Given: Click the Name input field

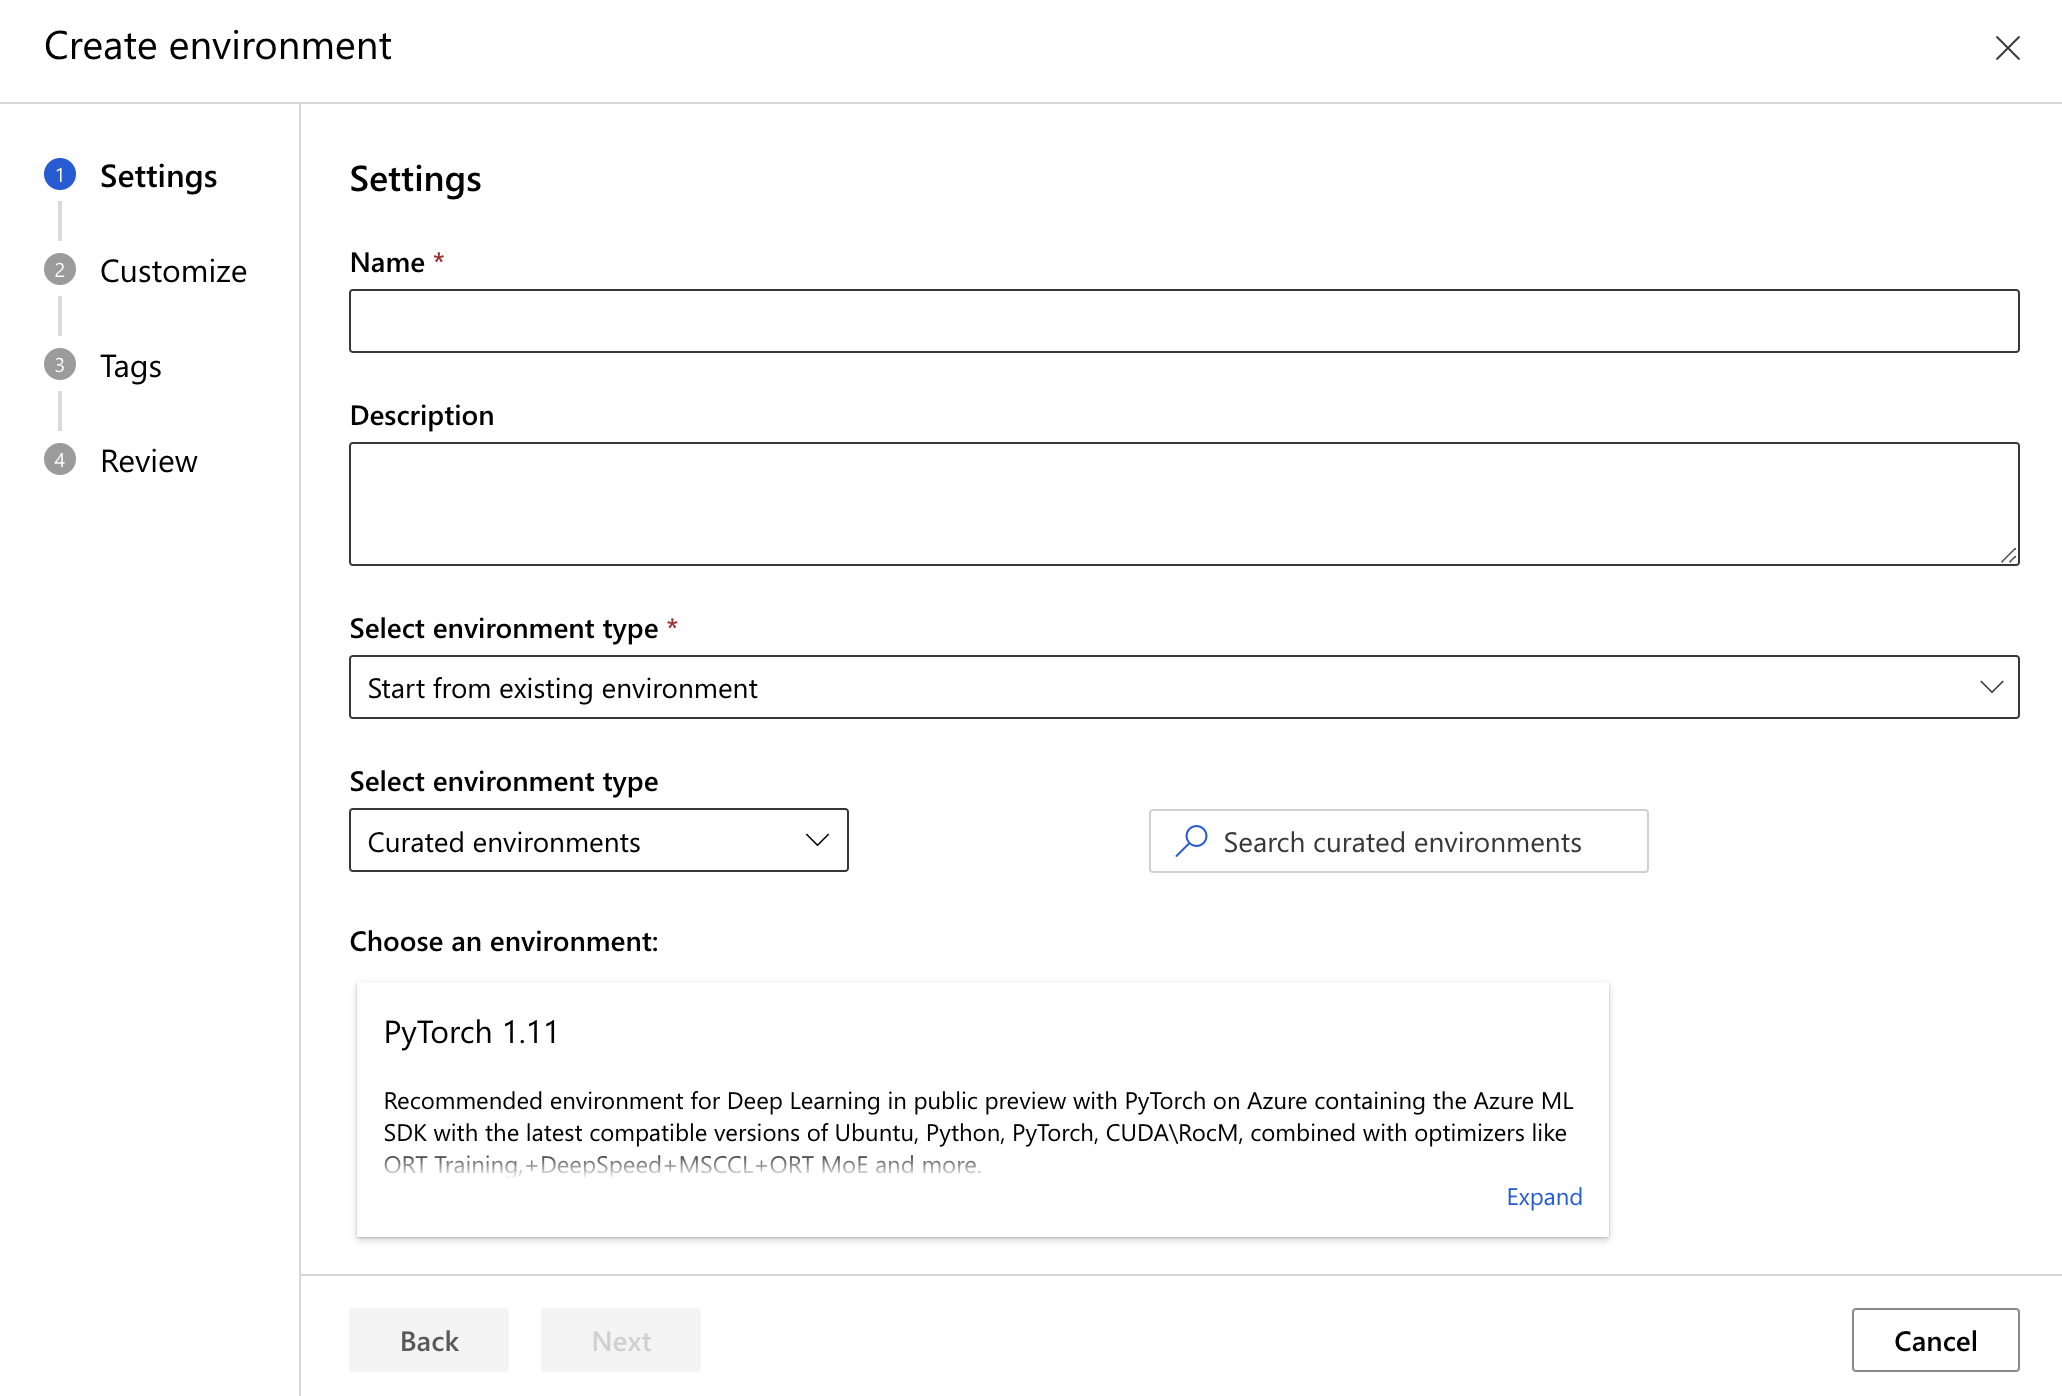Looking at the screenshot, I should click(x=1184, y=321).
